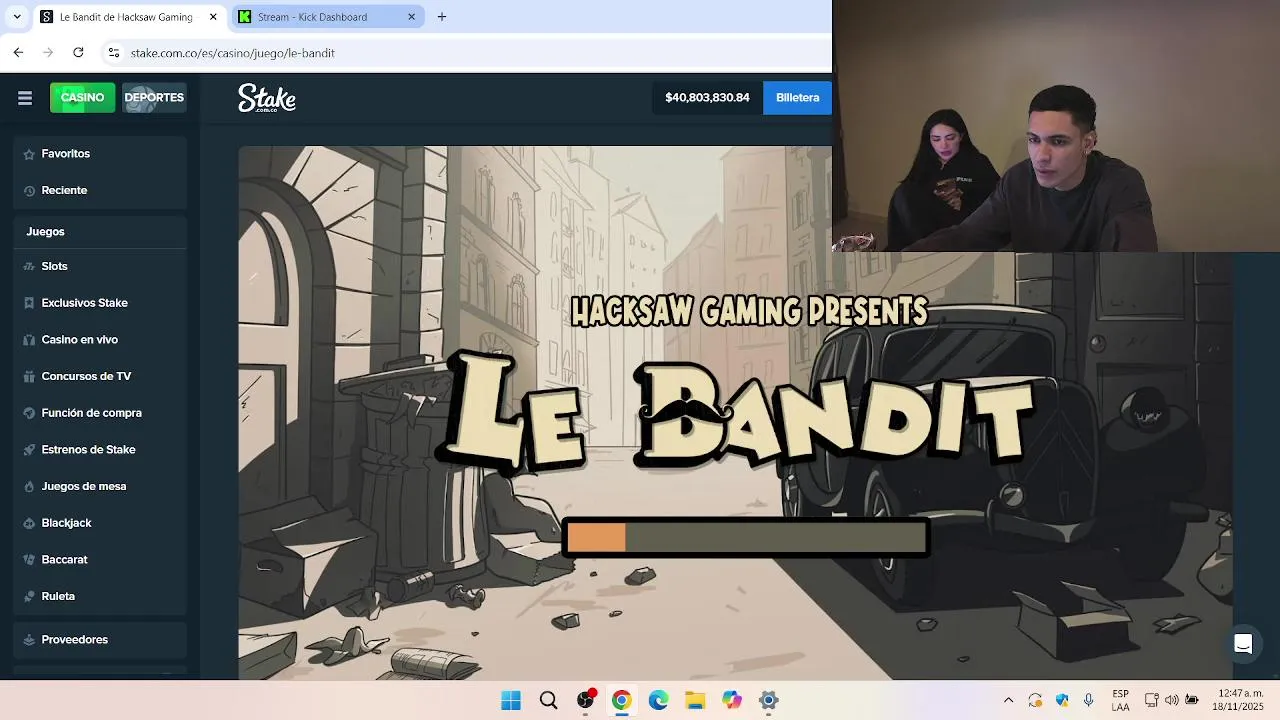
Task: Switch to the CASINO section
Action: pos(82,98)
